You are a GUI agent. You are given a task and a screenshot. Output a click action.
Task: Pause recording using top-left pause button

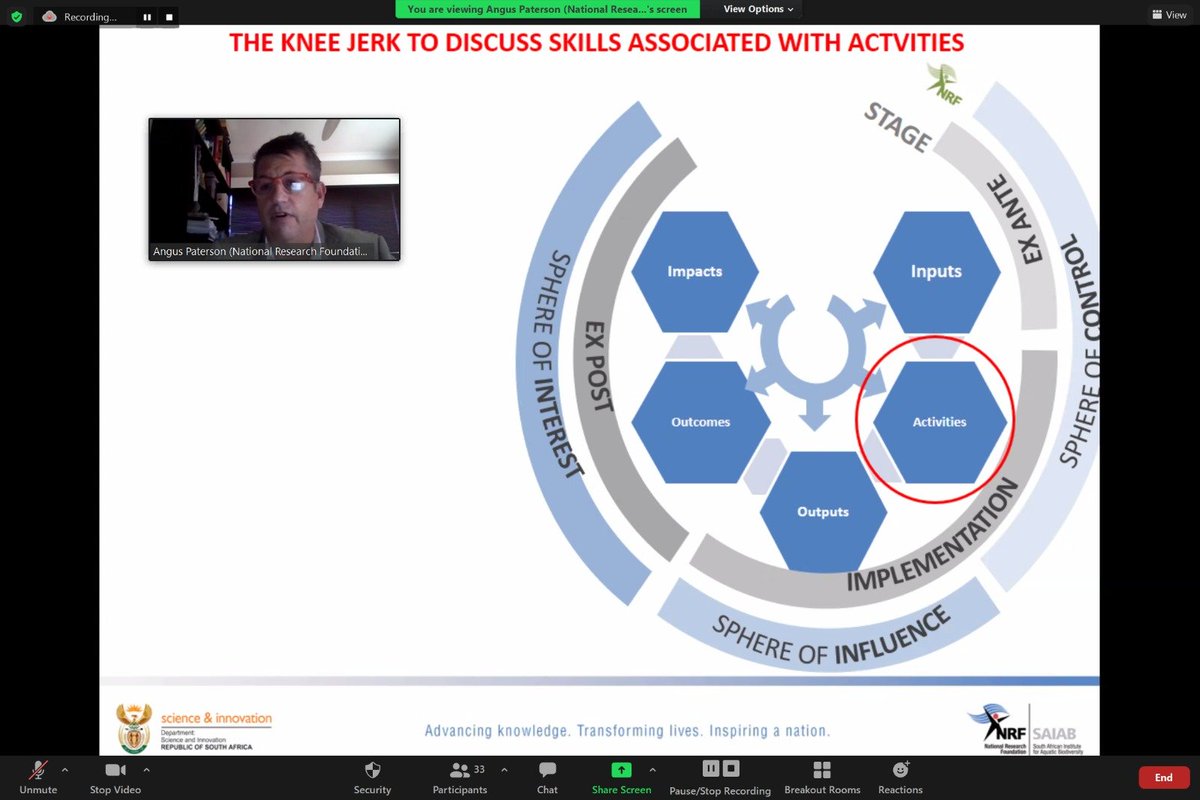[x=148, y=17]
